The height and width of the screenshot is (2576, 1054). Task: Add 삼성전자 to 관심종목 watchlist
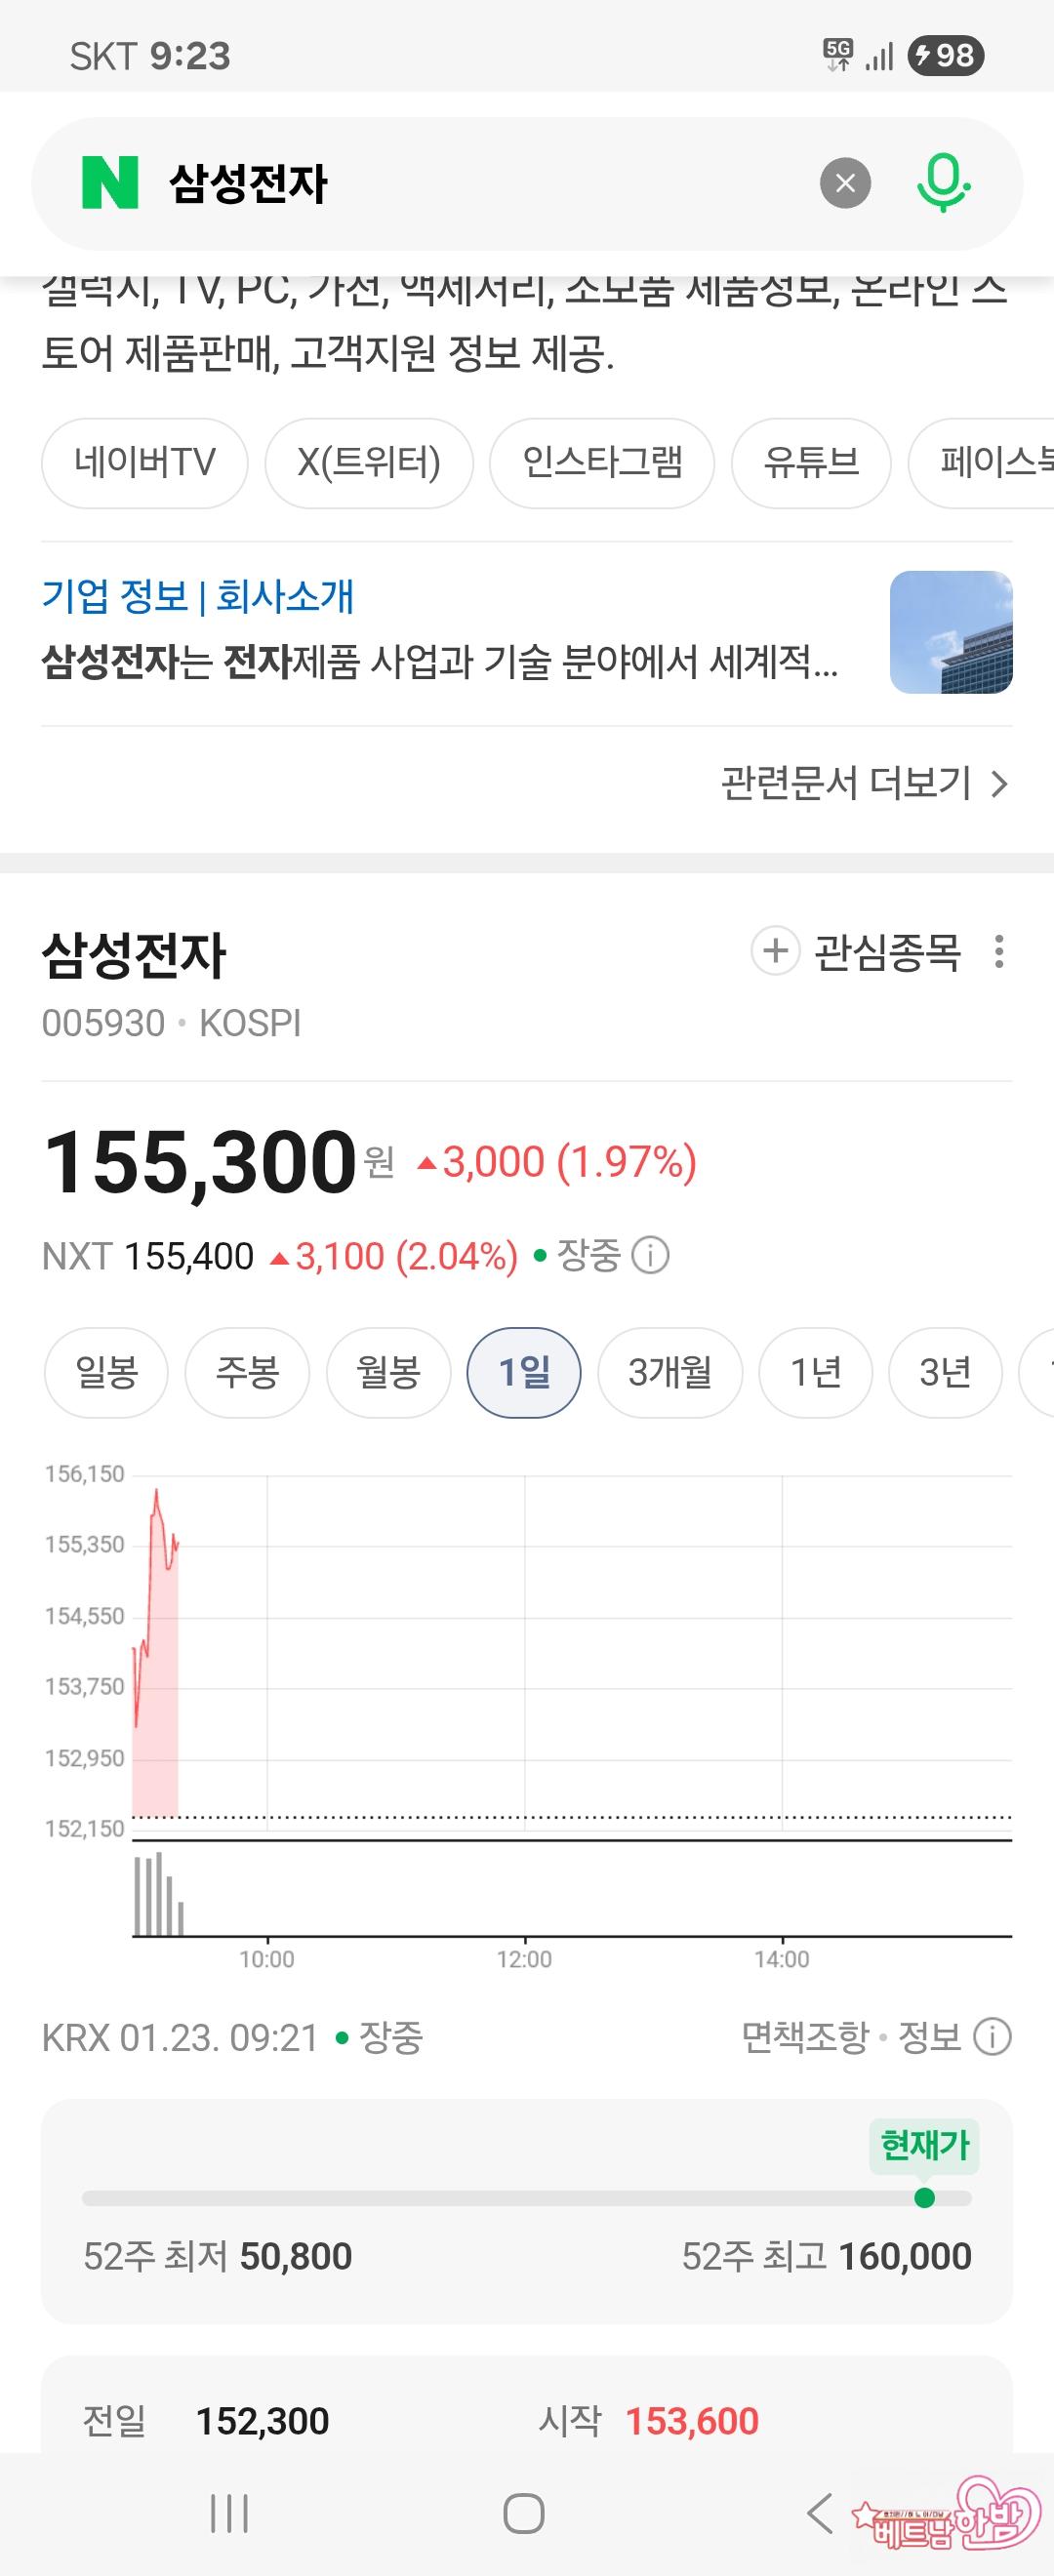coord(857,951)
